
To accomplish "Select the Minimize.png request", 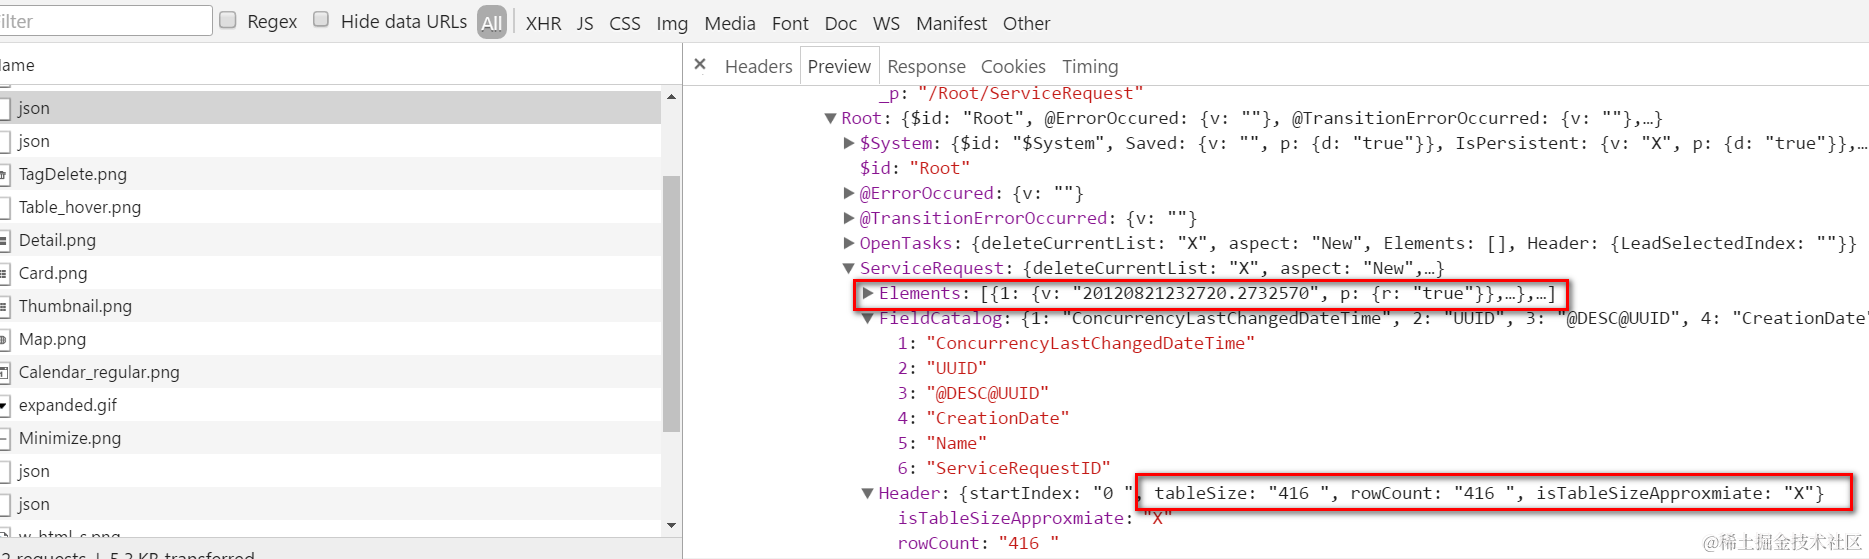I will (x=330, y=438).
